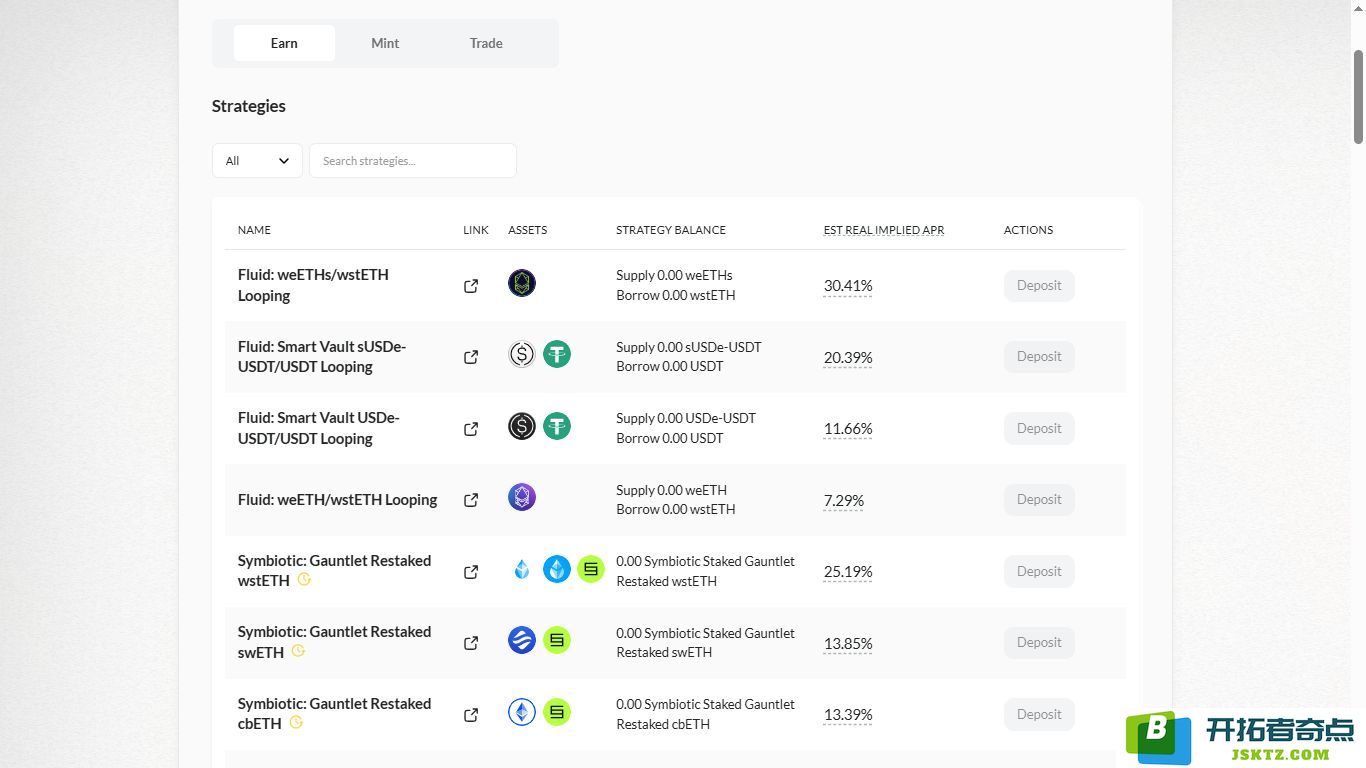The width and height of the screenshot is (1366, 768).
Task: Click clock icon next to Restaked swETH
Action: (298, 651)
